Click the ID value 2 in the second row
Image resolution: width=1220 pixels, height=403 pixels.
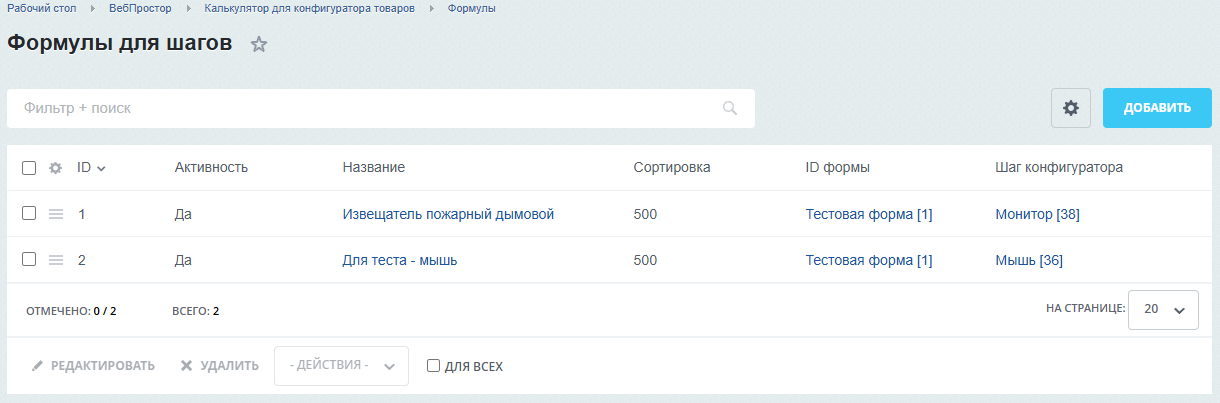tap(82, 260)
